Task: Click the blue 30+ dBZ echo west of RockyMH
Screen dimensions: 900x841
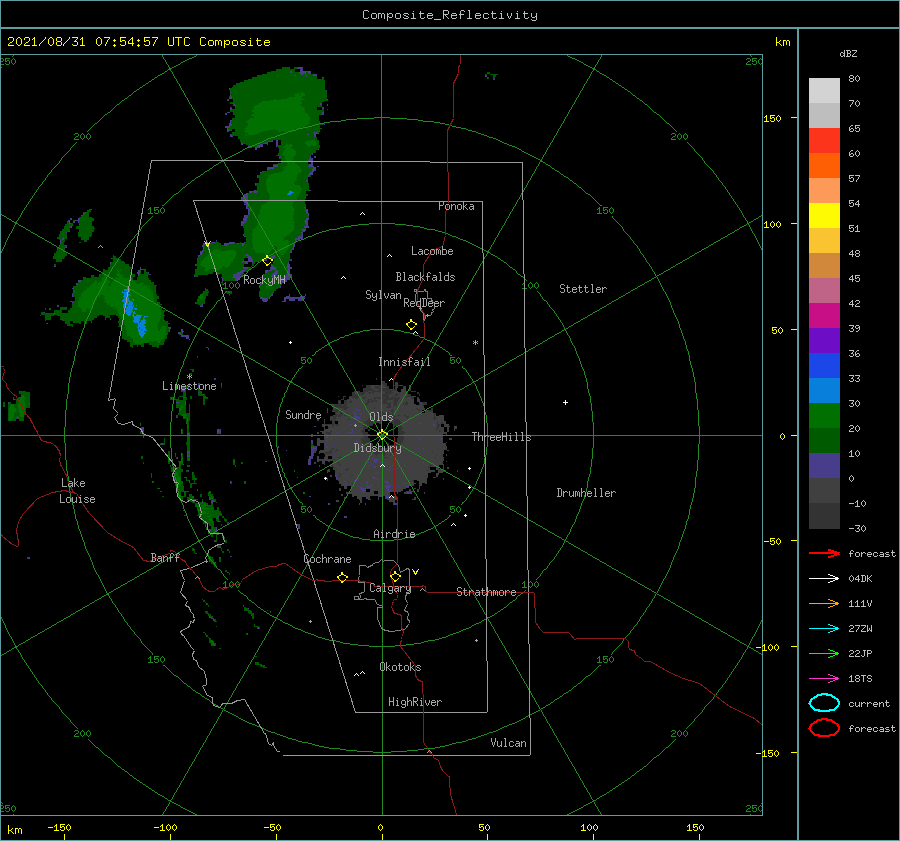Action: 134,312
